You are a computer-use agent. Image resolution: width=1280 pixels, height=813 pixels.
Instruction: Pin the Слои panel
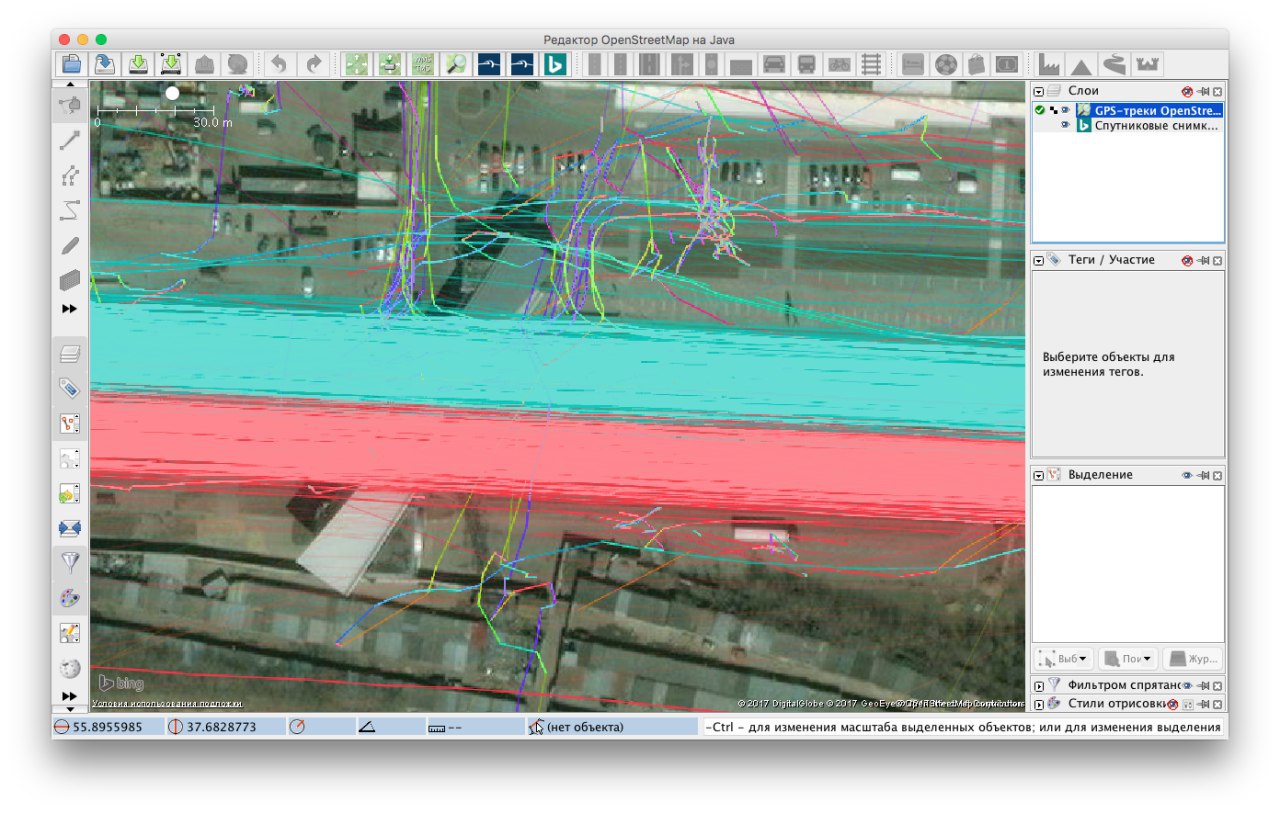[1203, 91]
